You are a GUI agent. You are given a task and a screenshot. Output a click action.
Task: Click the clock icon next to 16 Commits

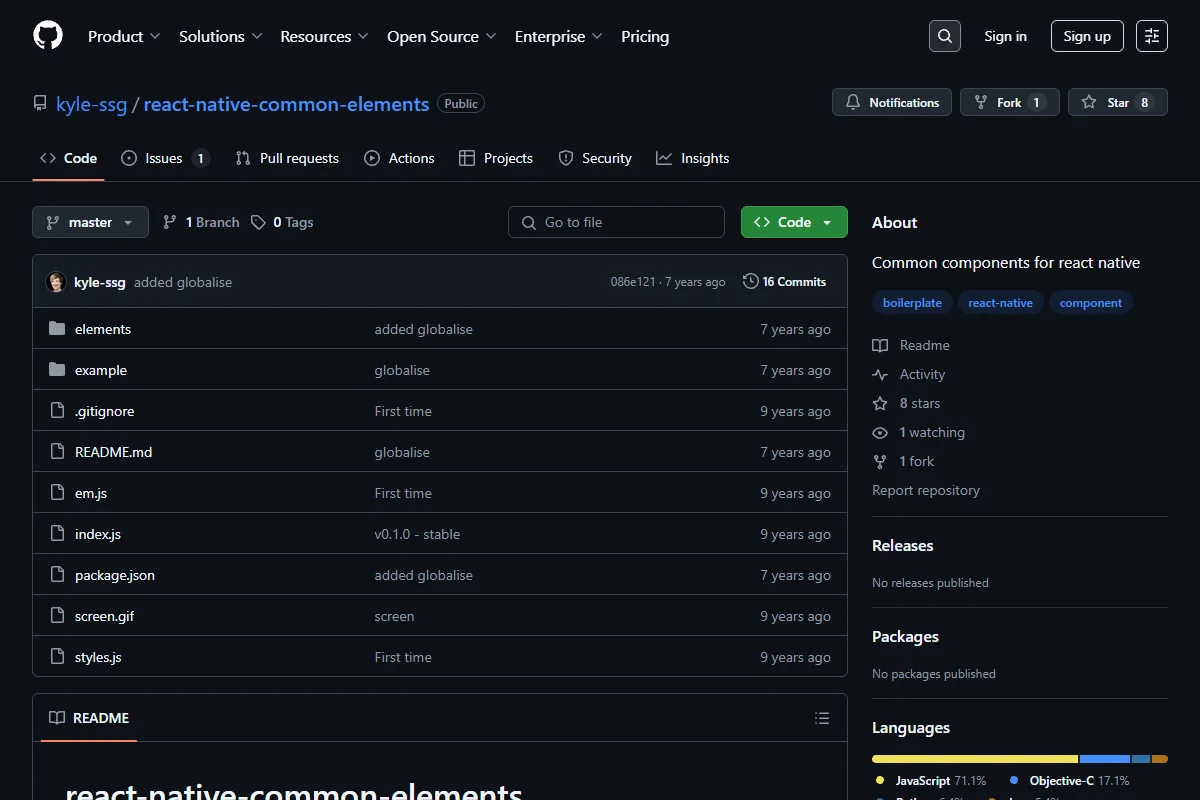[x=750, y=282]
